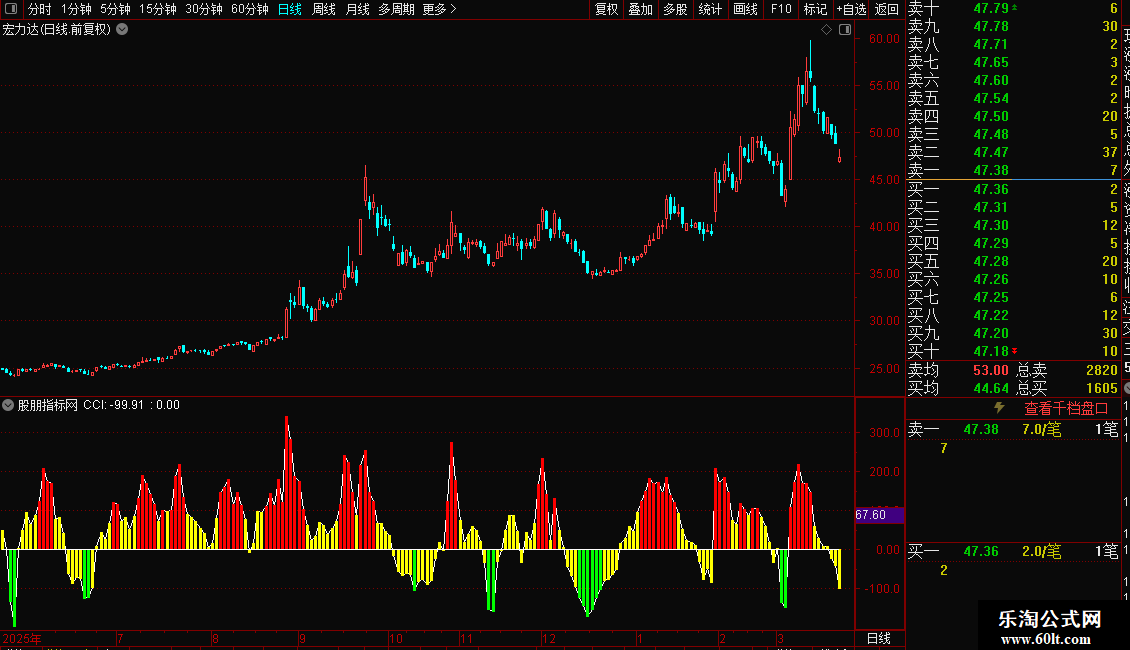Open the 画线 drawing tools
This screenshot has width=1130, height=650.
coord(745,9)
